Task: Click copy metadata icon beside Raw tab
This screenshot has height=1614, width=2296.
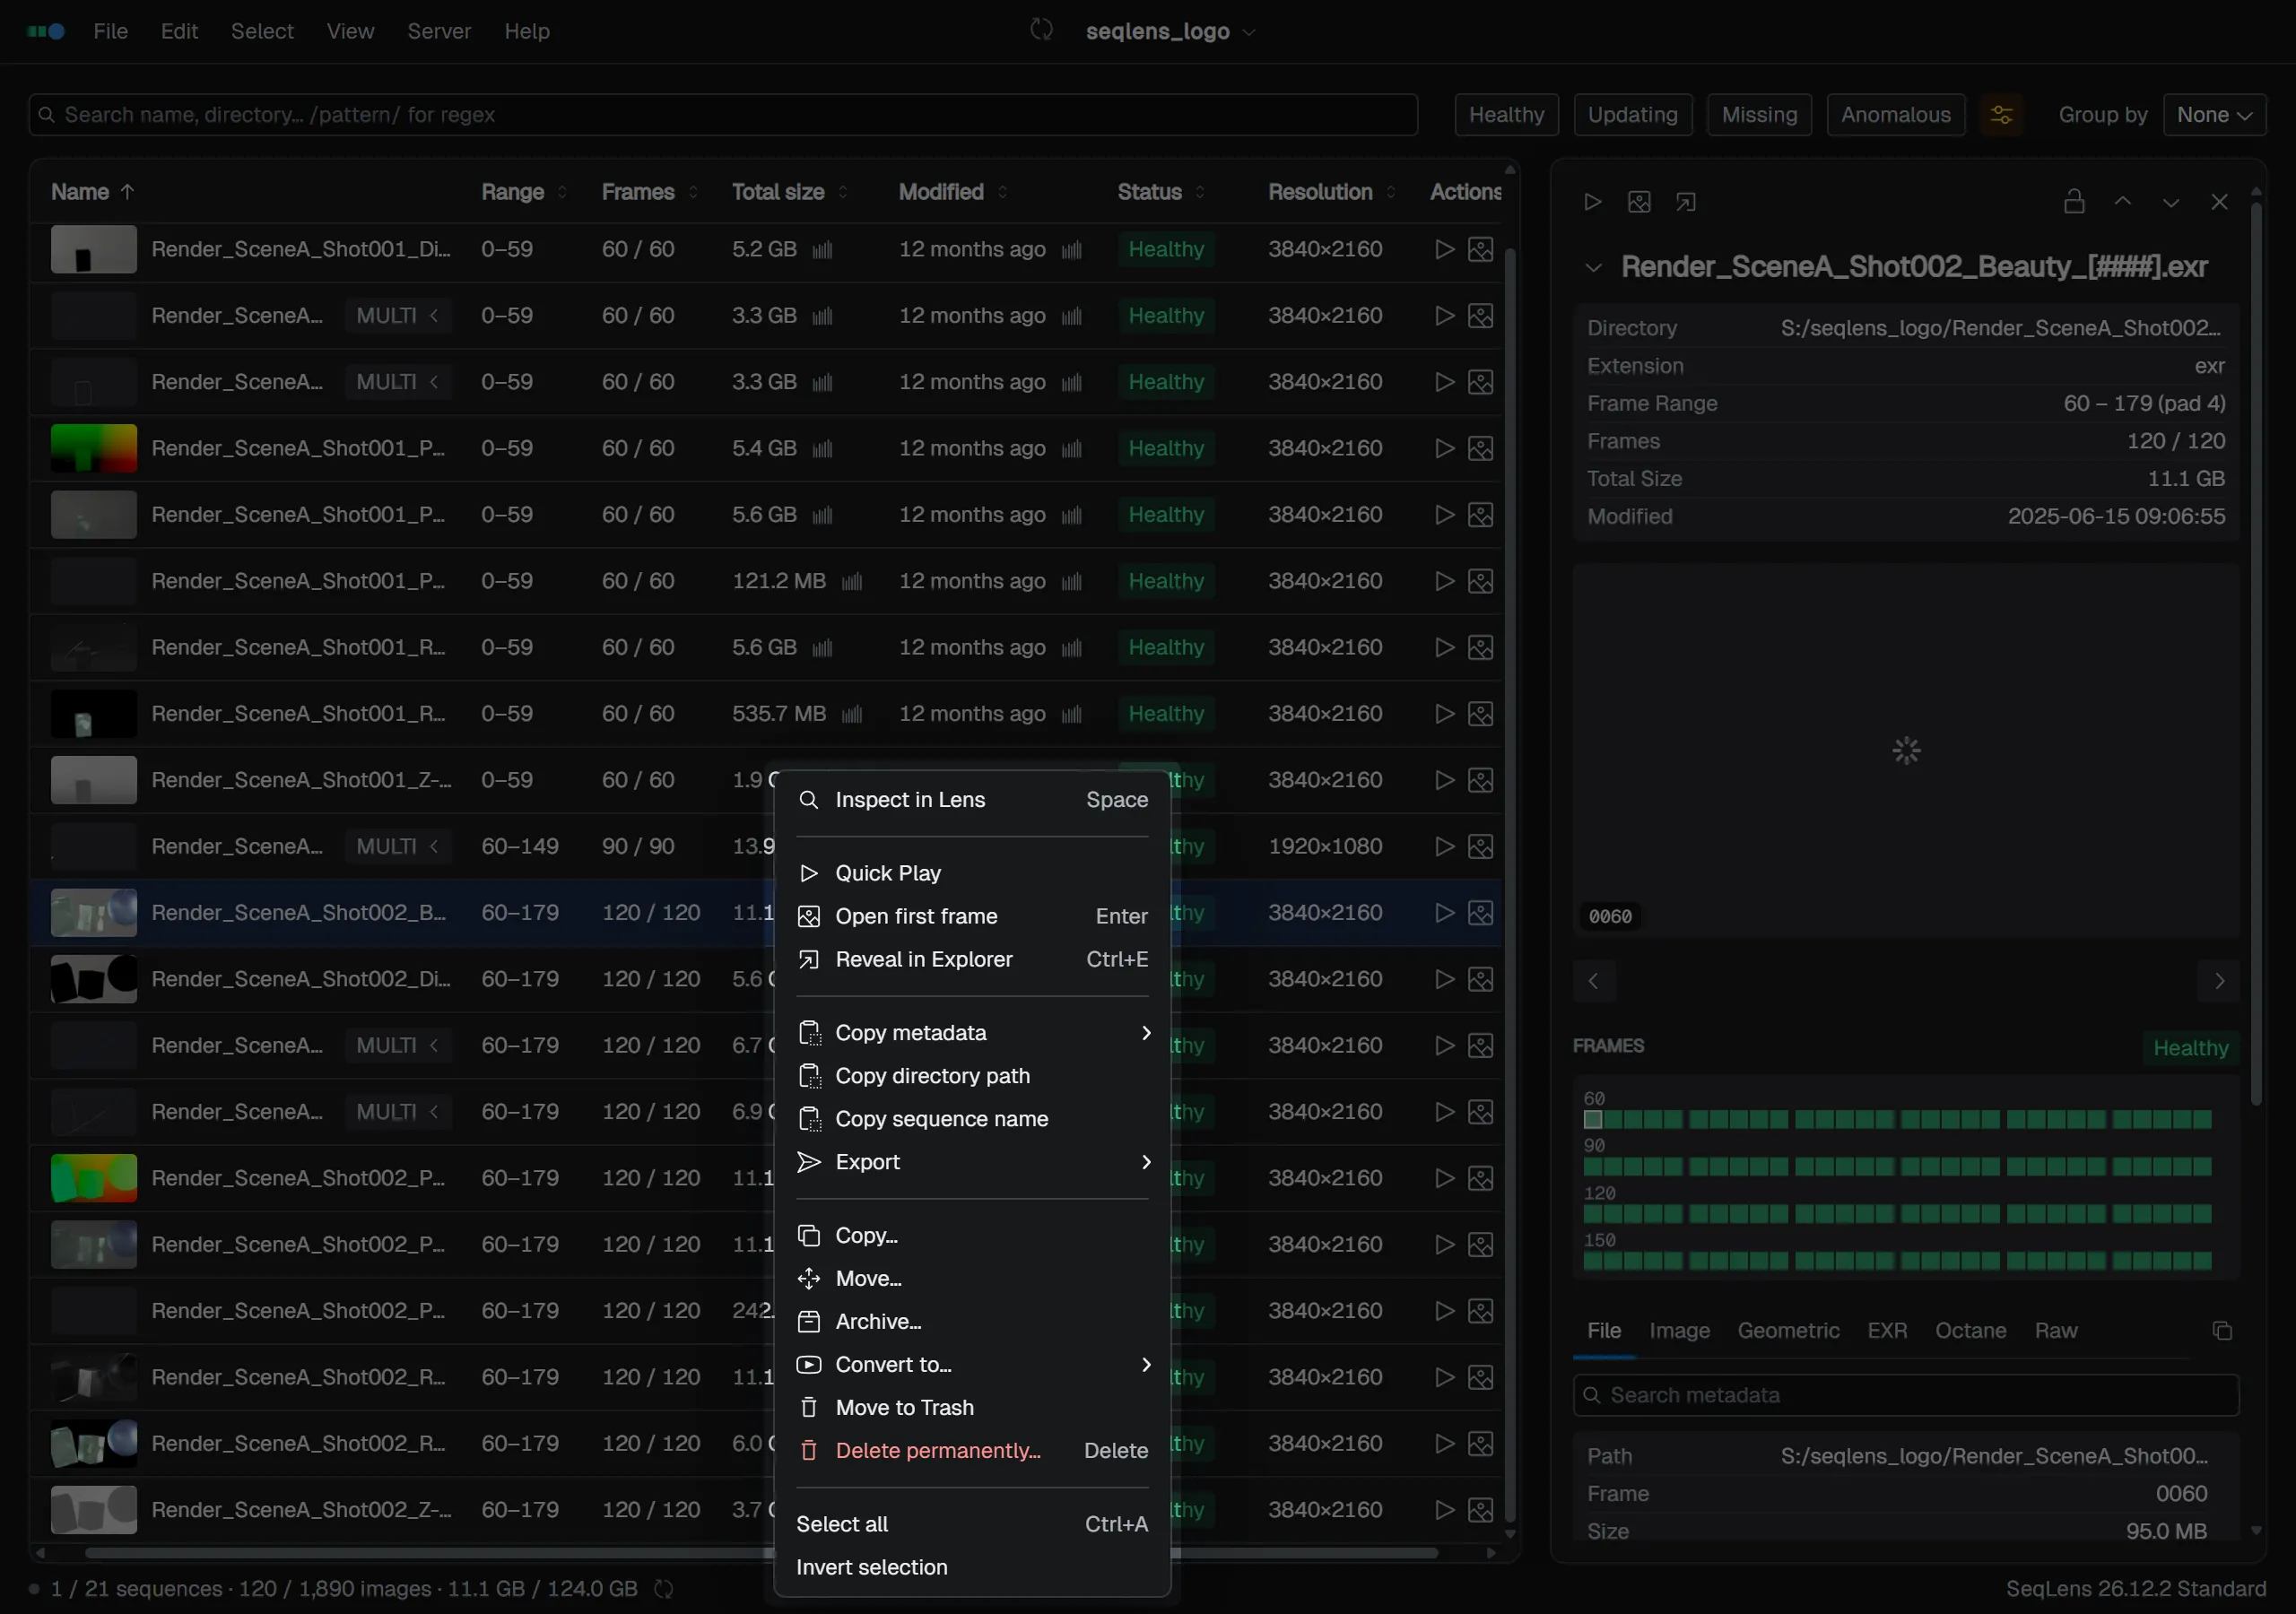Action: 2222,1331
